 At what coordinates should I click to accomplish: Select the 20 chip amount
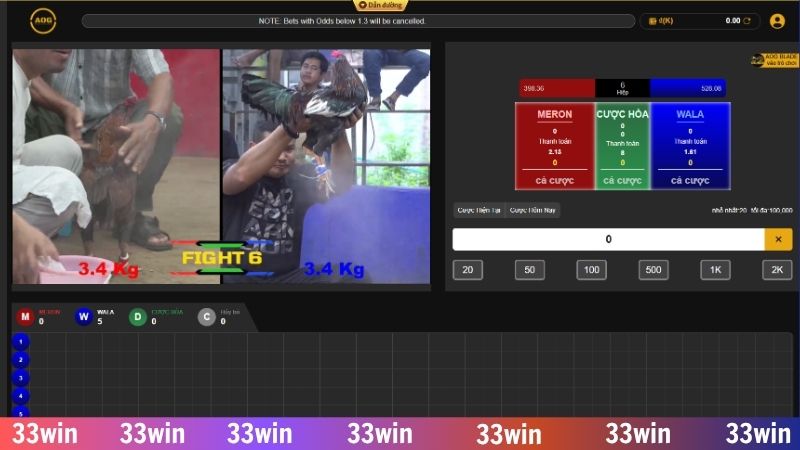(x=467, y=270)
